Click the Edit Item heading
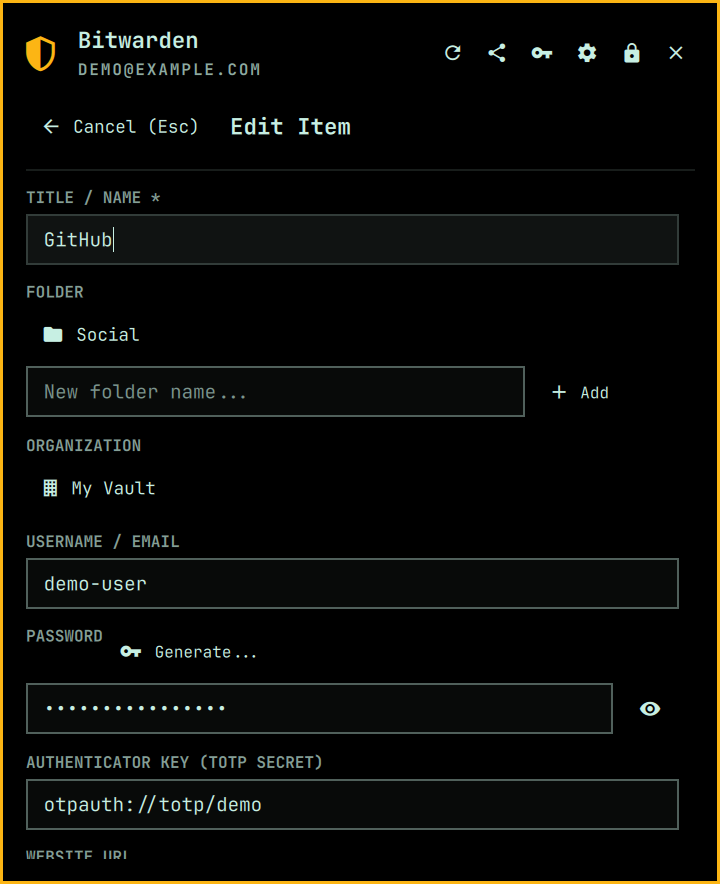The height and width of the screenshot is (884, 720). coord(291,127)
